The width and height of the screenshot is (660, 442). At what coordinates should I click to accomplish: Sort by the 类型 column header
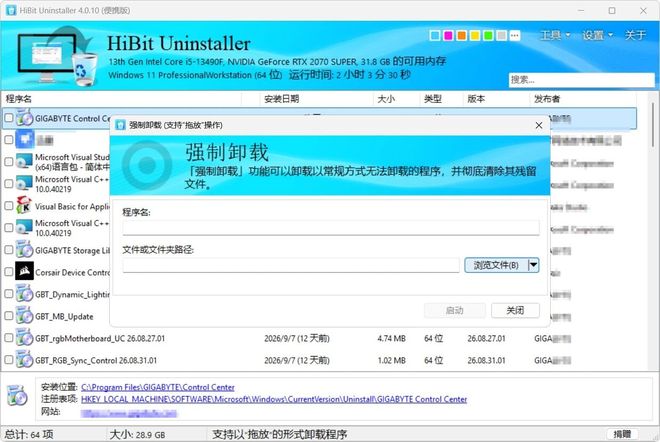(441, 99)
